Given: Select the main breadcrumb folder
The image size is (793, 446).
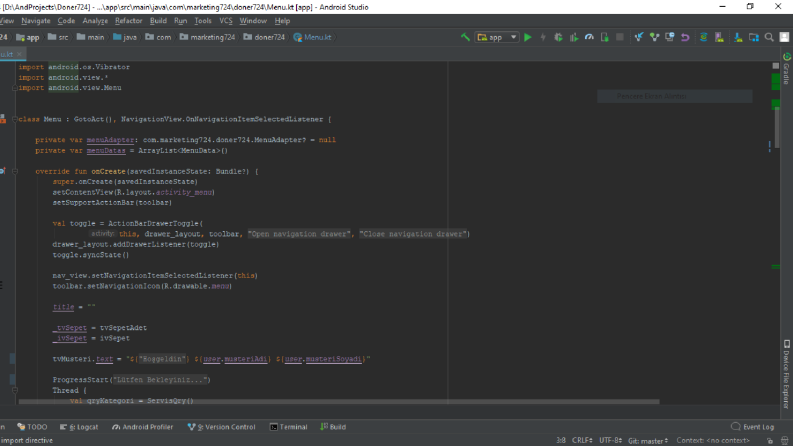Looking at the screenshot, I should [x=91, y=37].
